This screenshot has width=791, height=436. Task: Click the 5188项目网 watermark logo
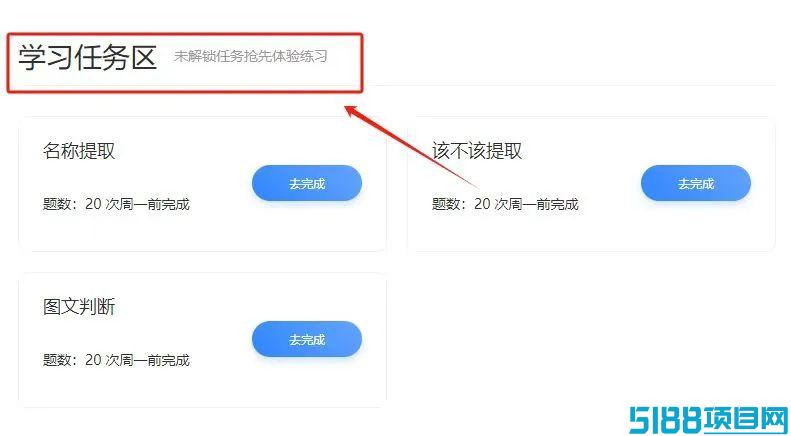709,419
